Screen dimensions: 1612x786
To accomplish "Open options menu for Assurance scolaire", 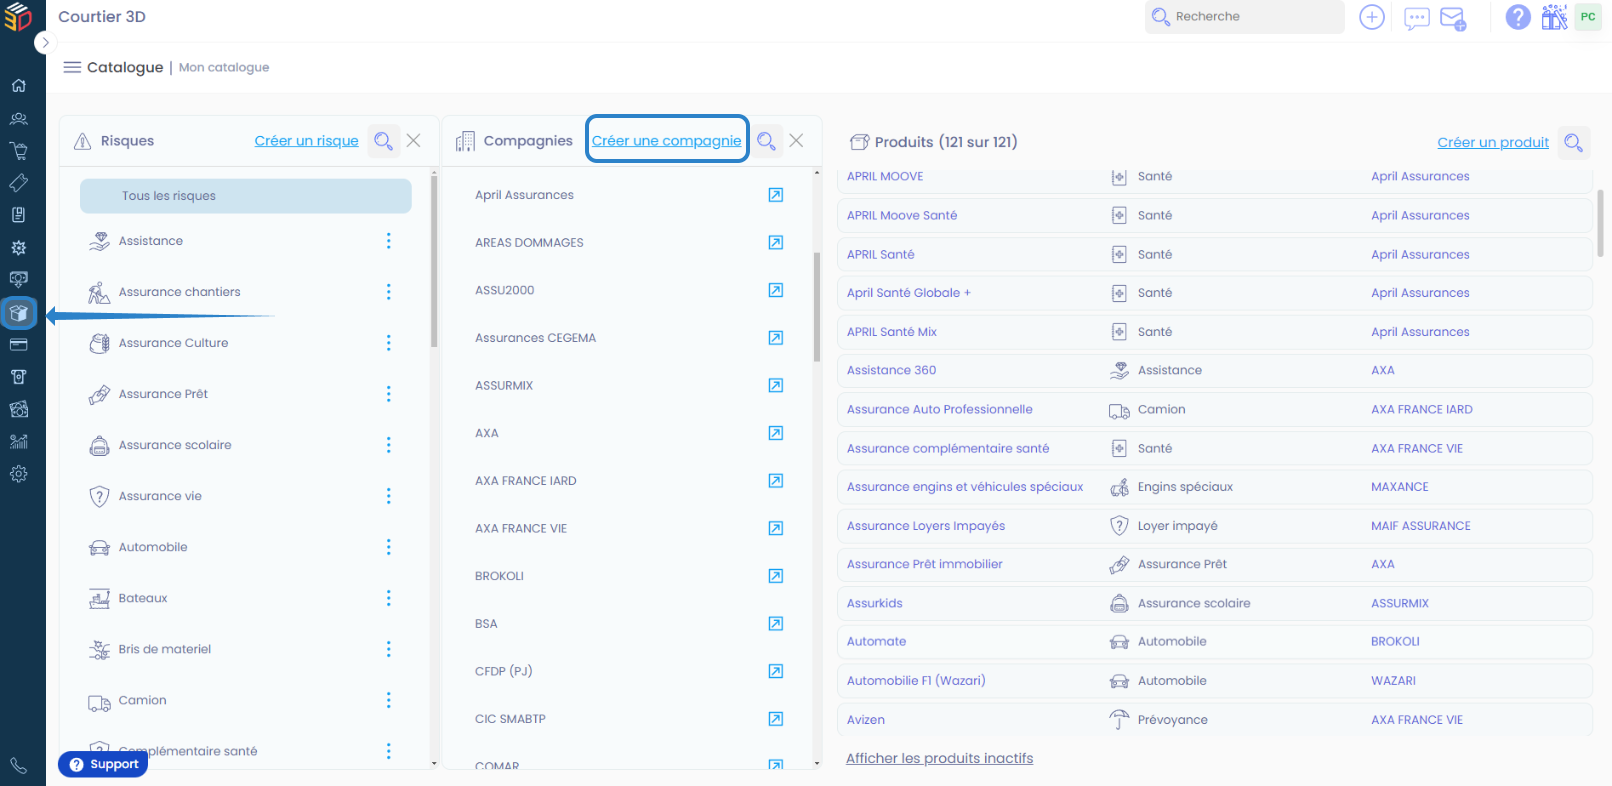I will coord(389,445).
